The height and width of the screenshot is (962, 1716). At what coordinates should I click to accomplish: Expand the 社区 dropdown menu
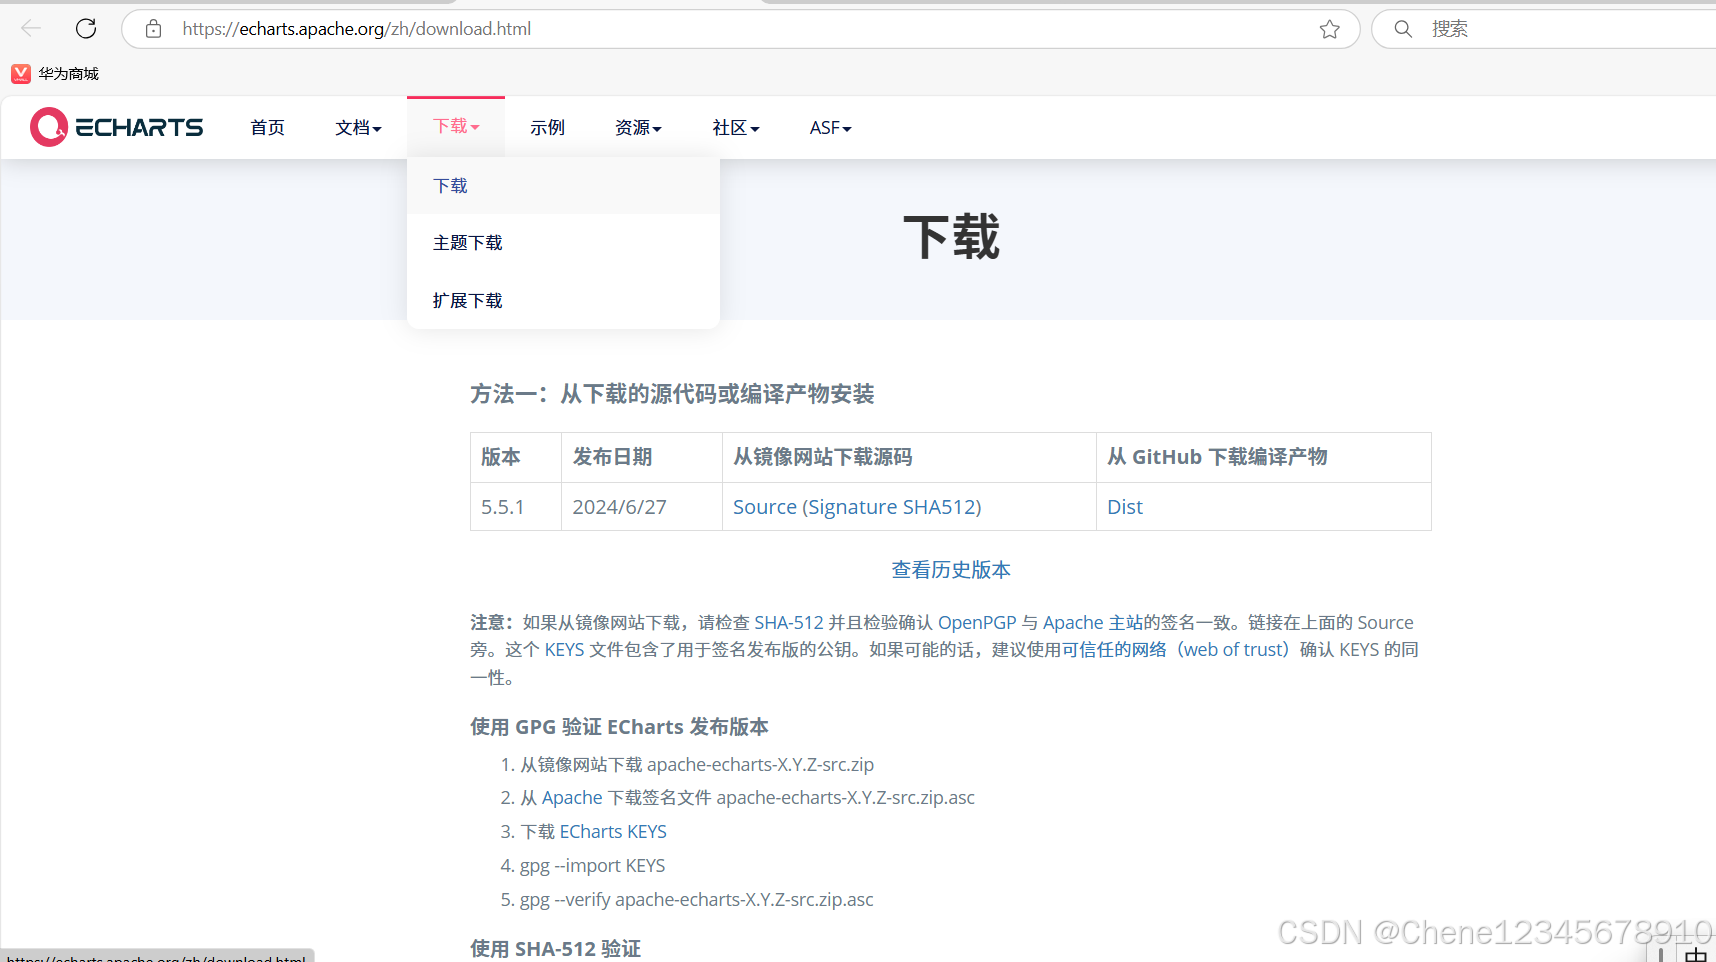coord(735,127)
